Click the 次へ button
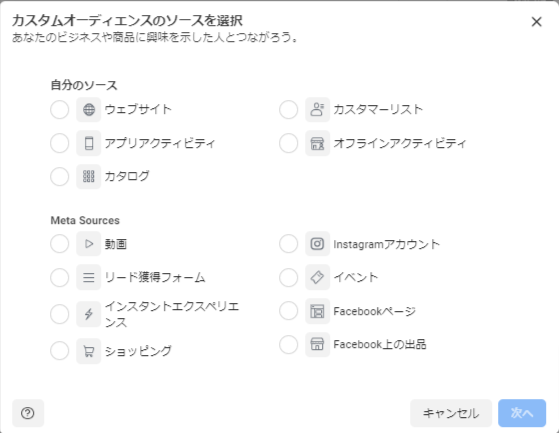This screenshot has width=559, height=433. point(522,413)
